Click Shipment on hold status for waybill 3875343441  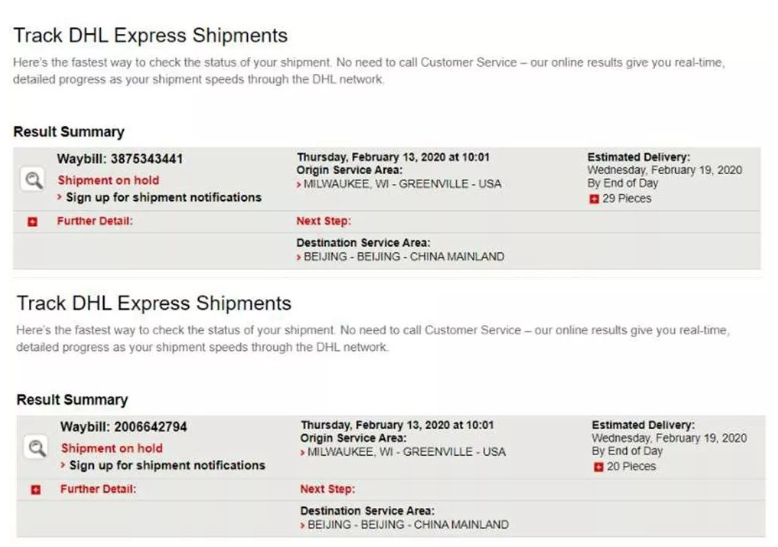point(108,180)
